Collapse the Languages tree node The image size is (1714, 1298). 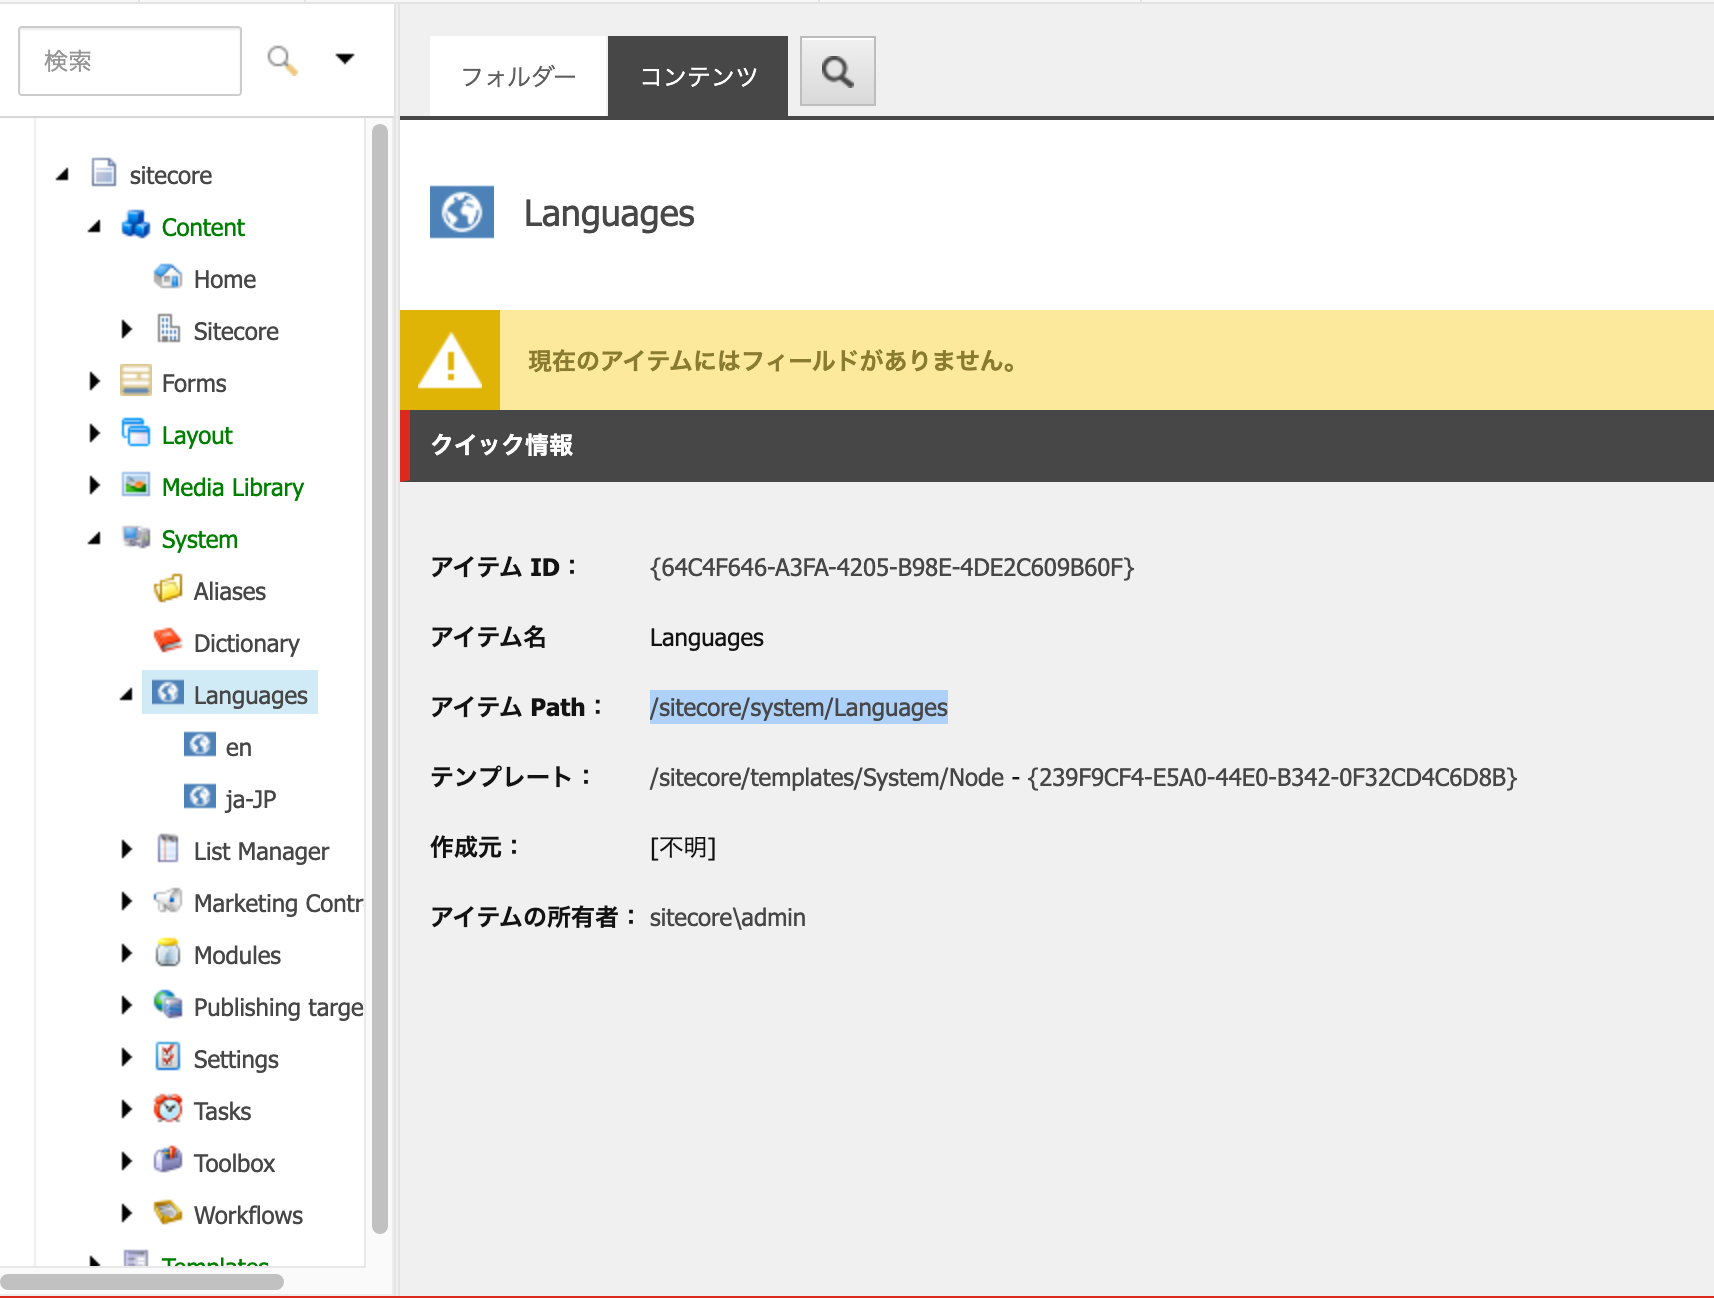pyautogui.click(x=126, y=695)
